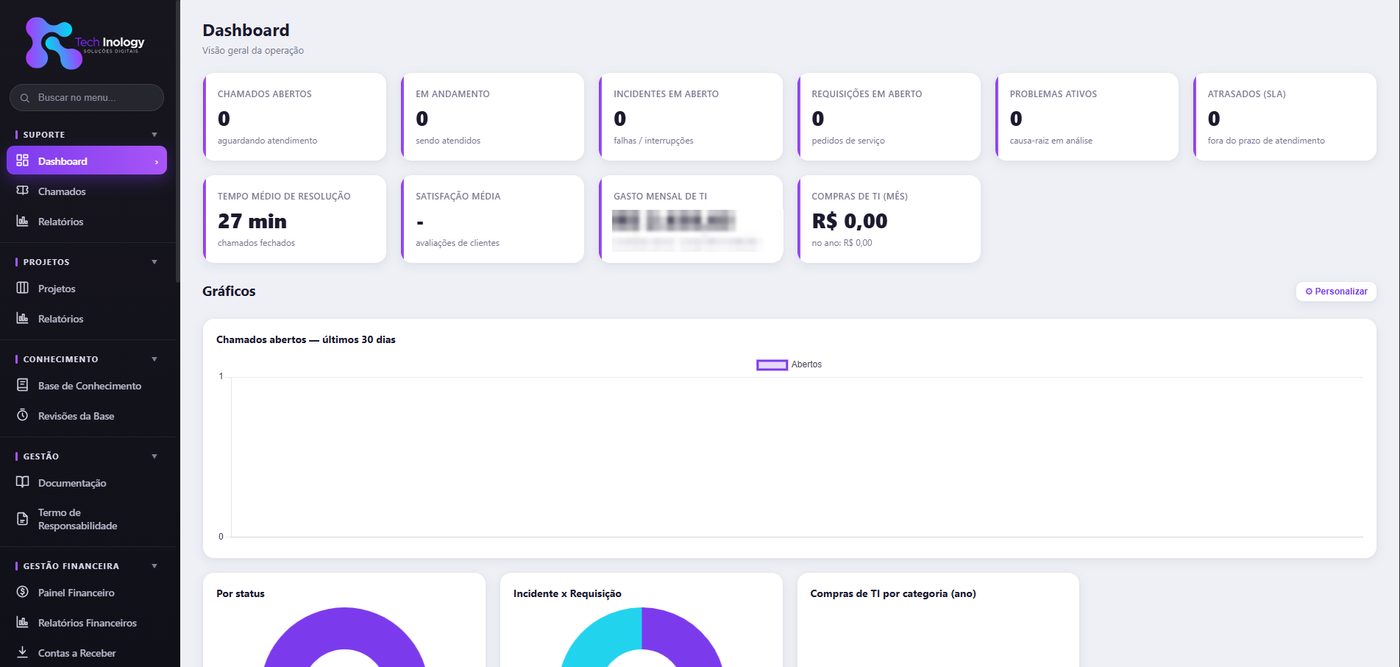Click the Contas a Receber download icon
Viewport: 1400px width, 667px height.
[23, 652]
